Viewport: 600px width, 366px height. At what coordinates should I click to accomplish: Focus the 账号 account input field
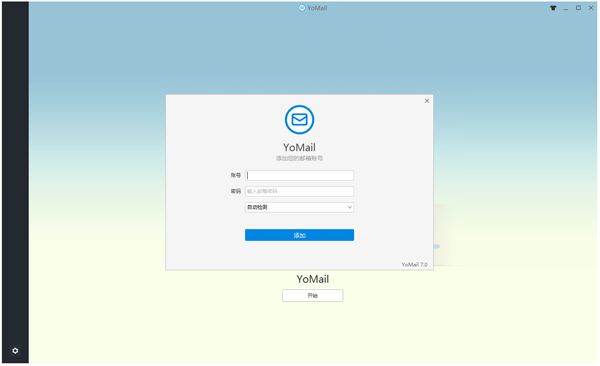299,175
